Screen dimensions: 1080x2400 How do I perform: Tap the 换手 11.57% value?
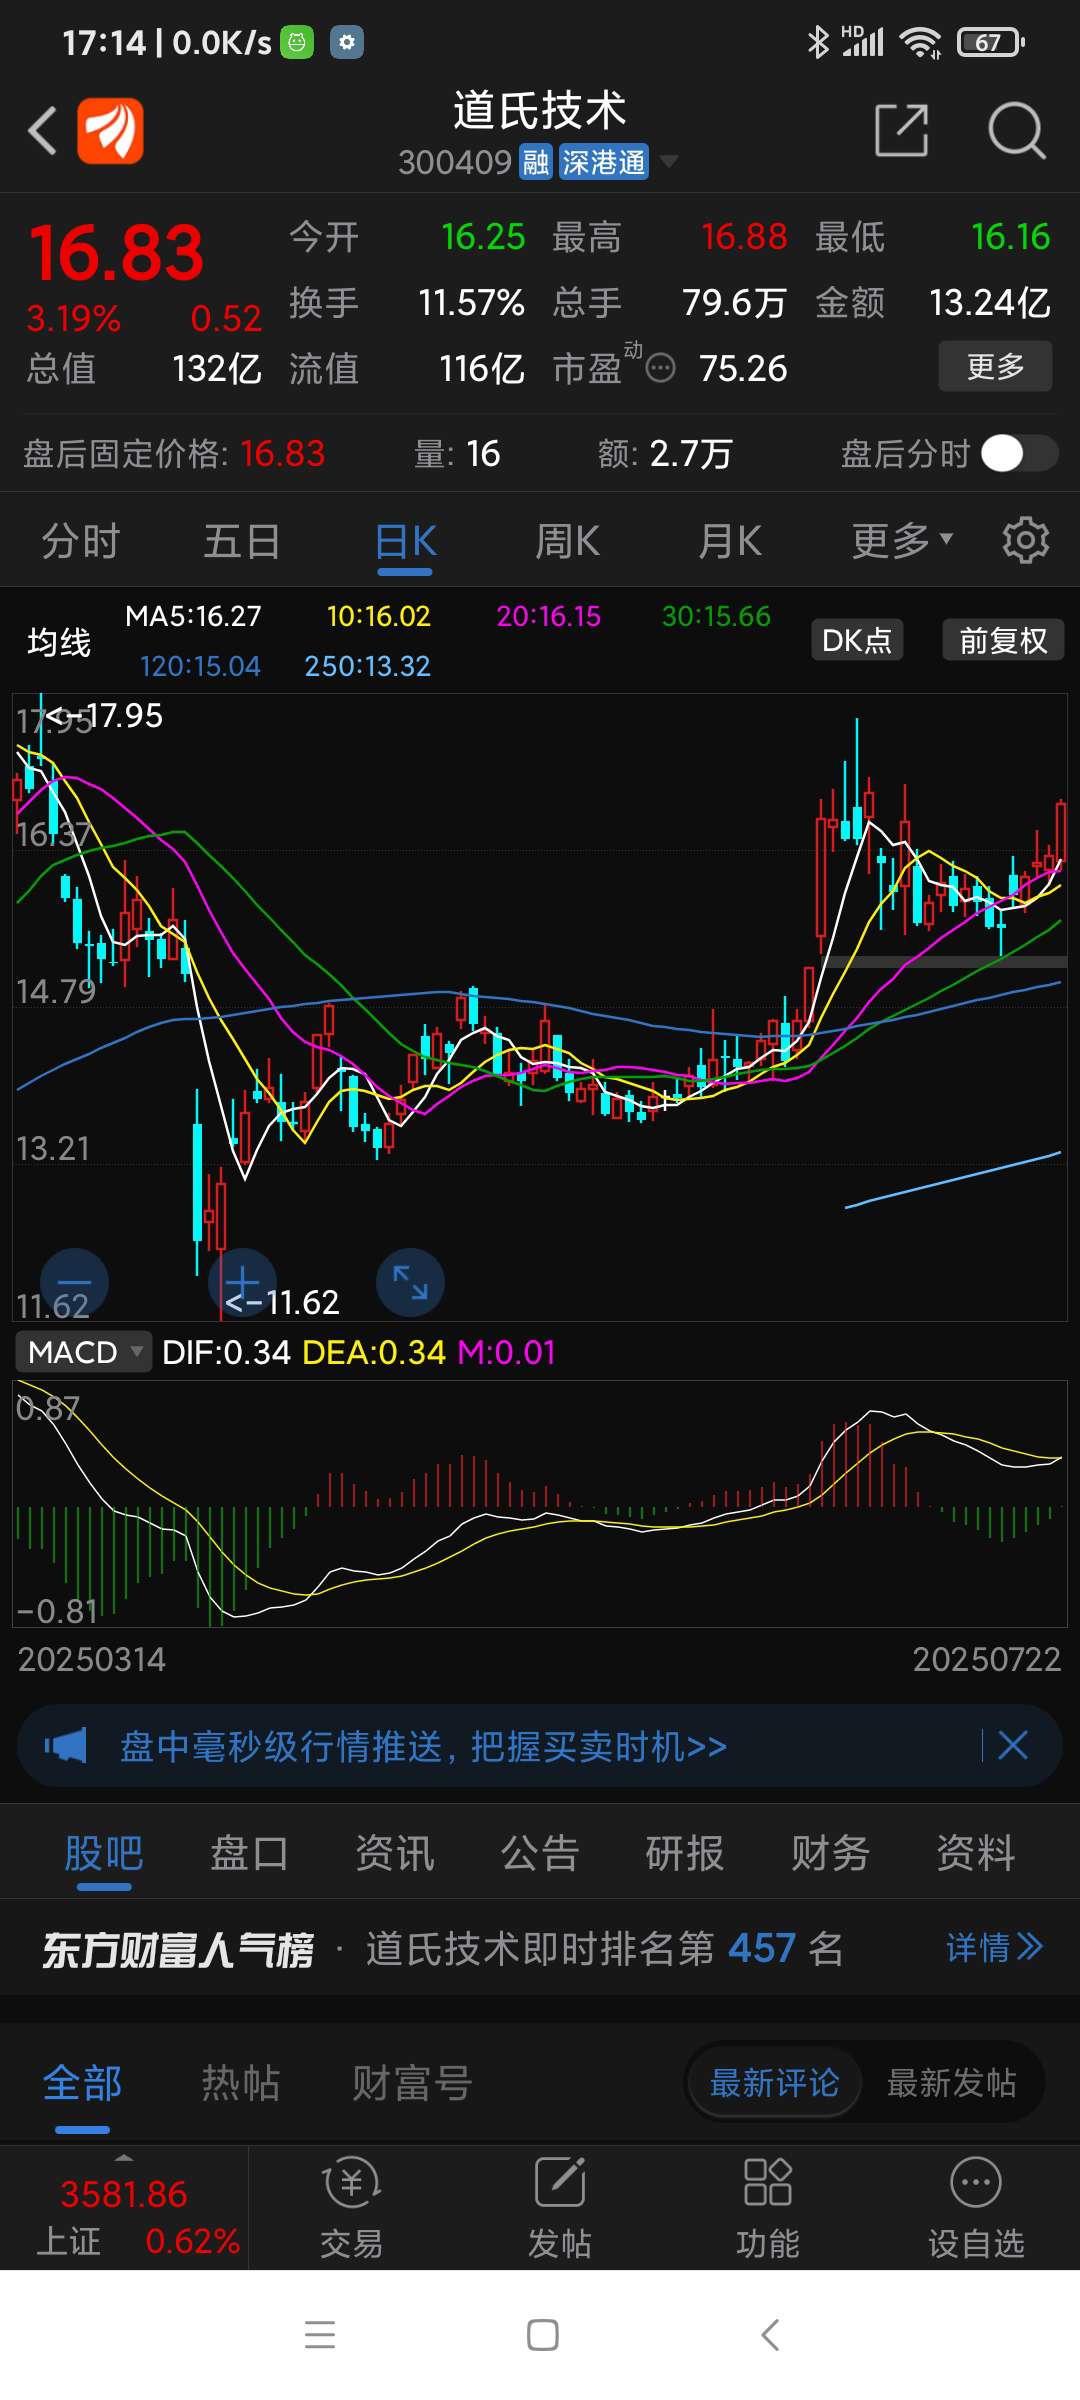[x=471, y=302]
